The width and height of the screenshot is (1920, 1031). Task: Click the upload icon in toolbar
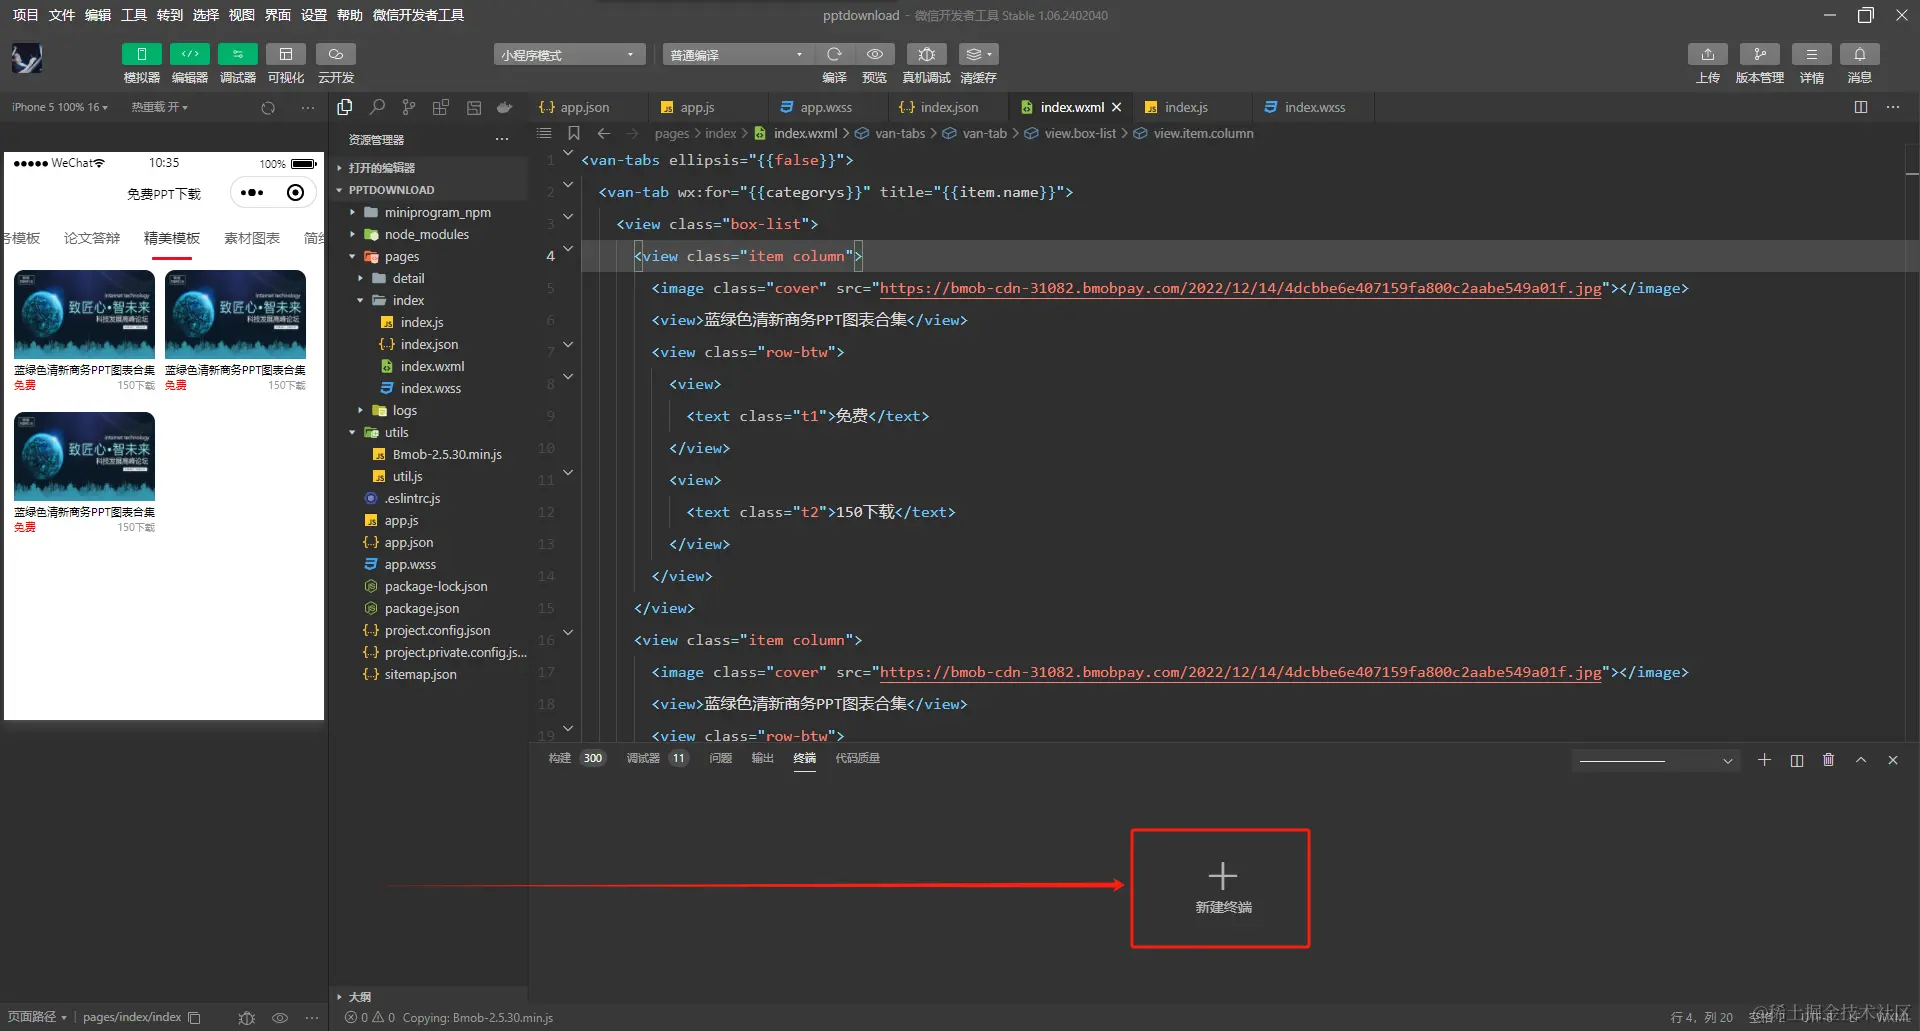pyautogui.click(x=1707, y=54)
